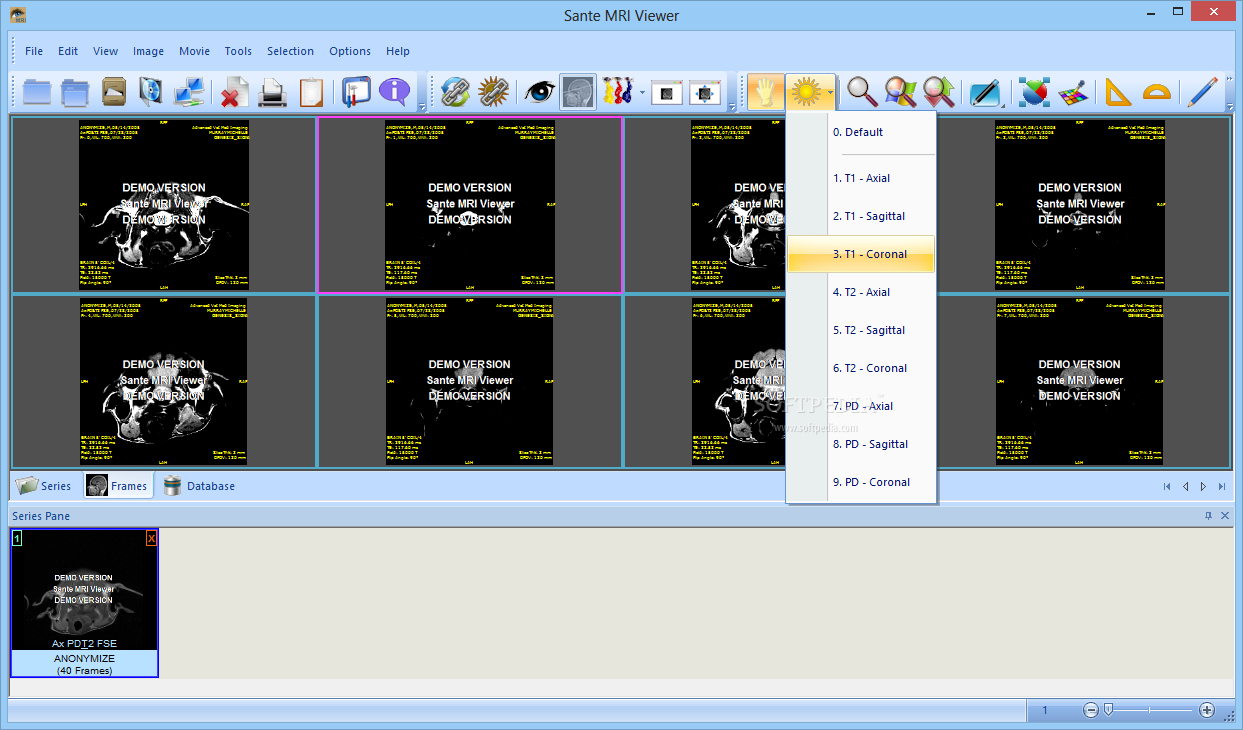Open the CD/DVD media icon
This screenshot has width=1243, height=730.
(151, 92)
